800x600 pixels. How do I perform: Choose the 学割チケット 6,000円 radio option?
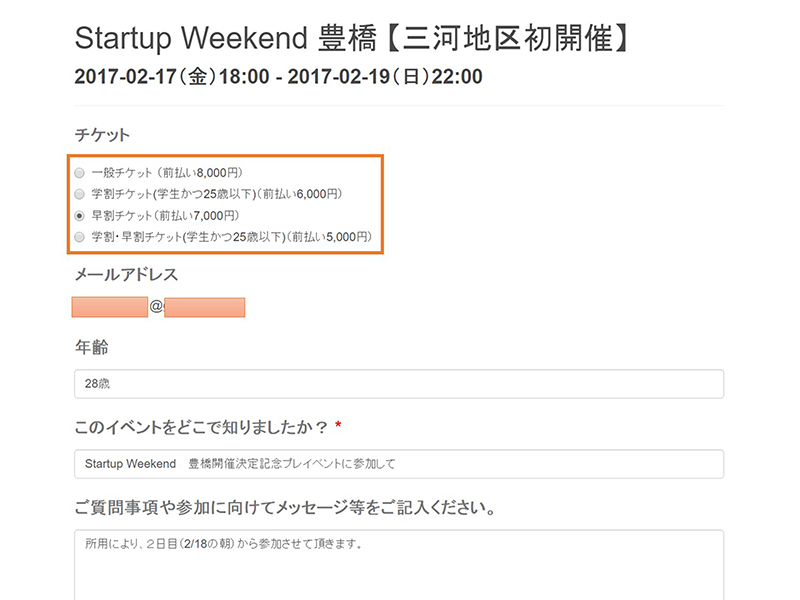tap(80, 194)
